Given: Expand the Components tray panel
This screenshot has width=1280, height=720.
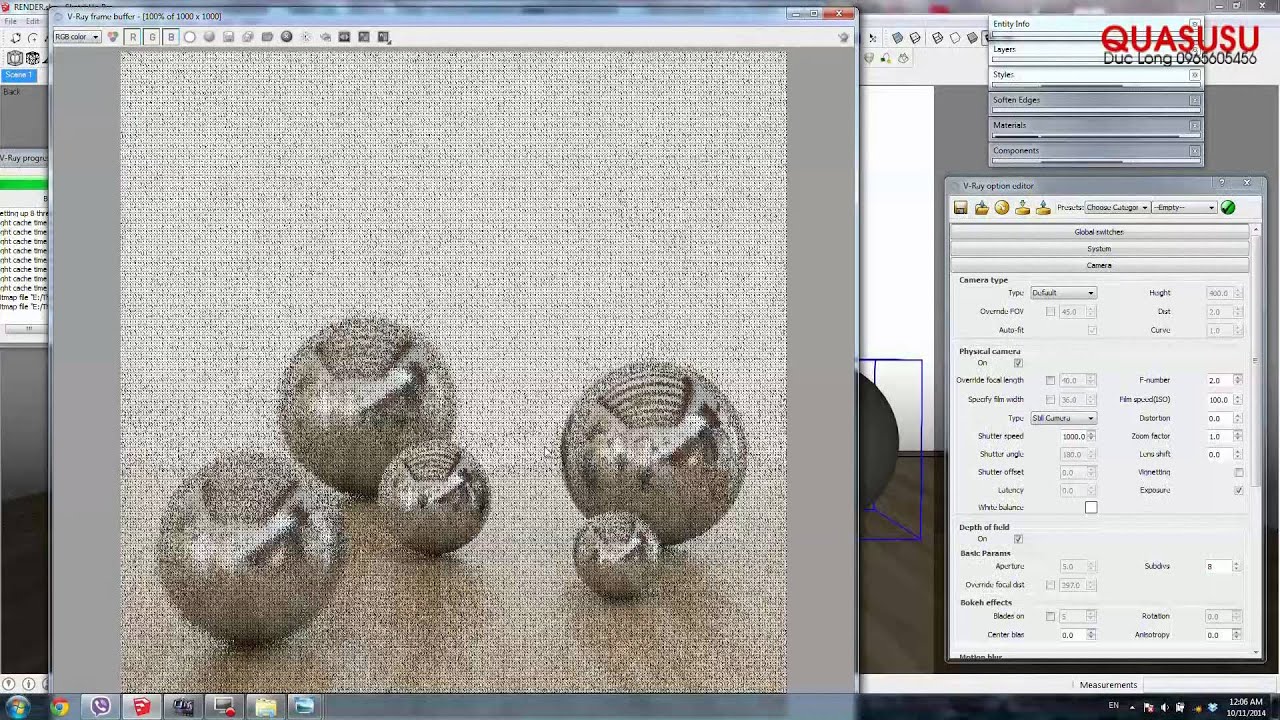Looking at the screenshot, I should pos(1096,151).
